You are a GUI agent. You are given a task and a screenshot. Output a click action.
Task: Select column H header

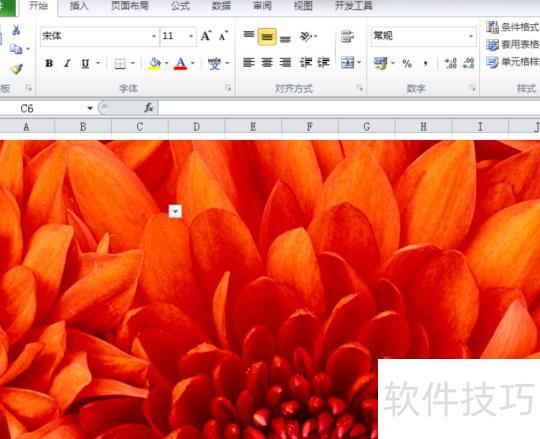[x=423, y=127]
